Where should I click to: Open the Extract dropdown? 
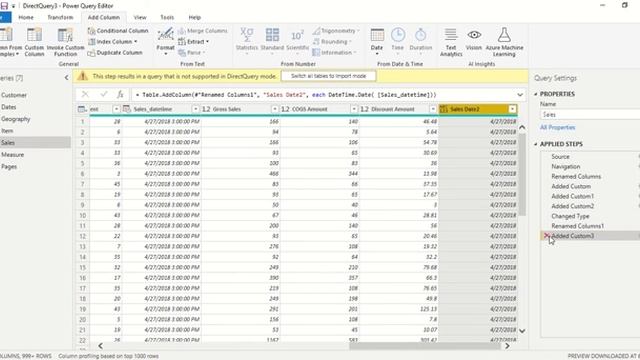[194, 42]
